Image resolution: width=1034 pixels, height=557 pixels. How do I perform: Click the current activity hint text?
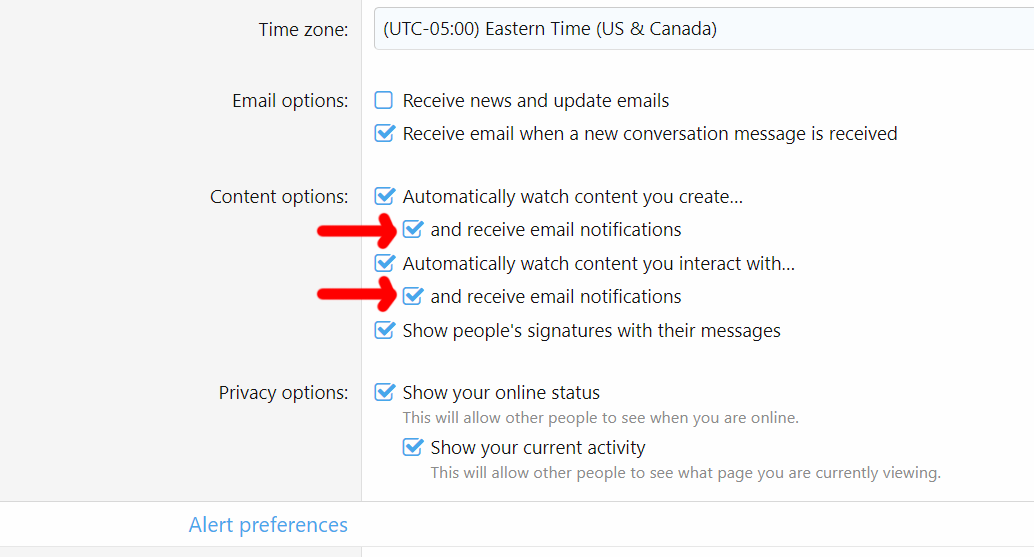click(x=685, y=473)
